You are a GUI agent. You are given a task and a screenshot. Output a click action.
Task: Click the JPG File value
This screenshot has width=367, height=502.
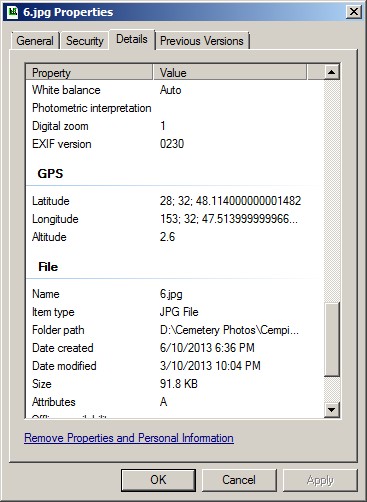[179, 312]
